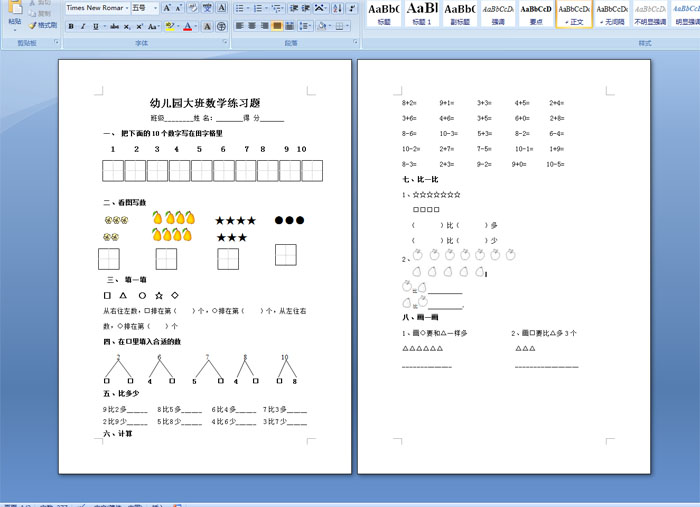Image resolution: width=700 pixels, height=507 pixels.
Task: Apply superscript formatting
Action: (x=139, y=27)
